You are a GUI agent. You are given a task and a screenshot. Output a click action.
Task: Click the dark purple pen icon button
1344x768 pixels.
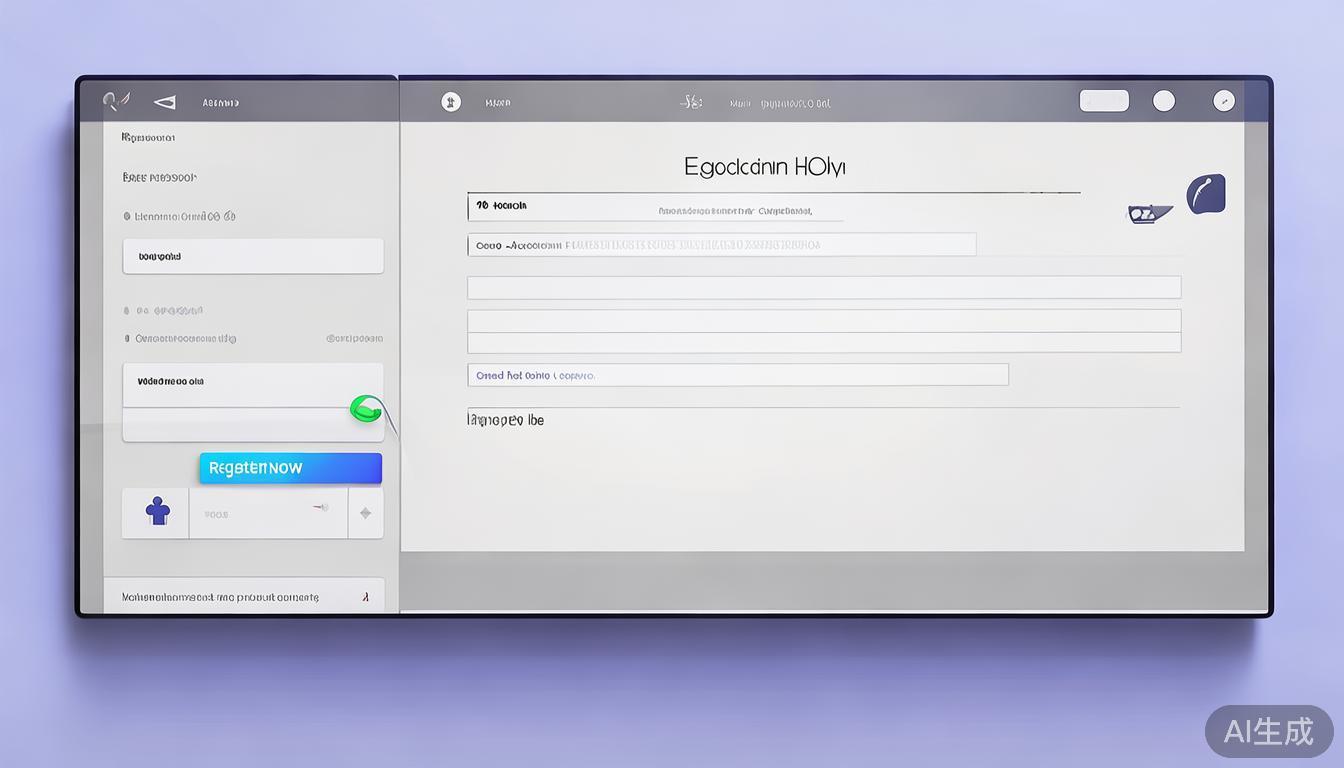tap(1206, 194)
